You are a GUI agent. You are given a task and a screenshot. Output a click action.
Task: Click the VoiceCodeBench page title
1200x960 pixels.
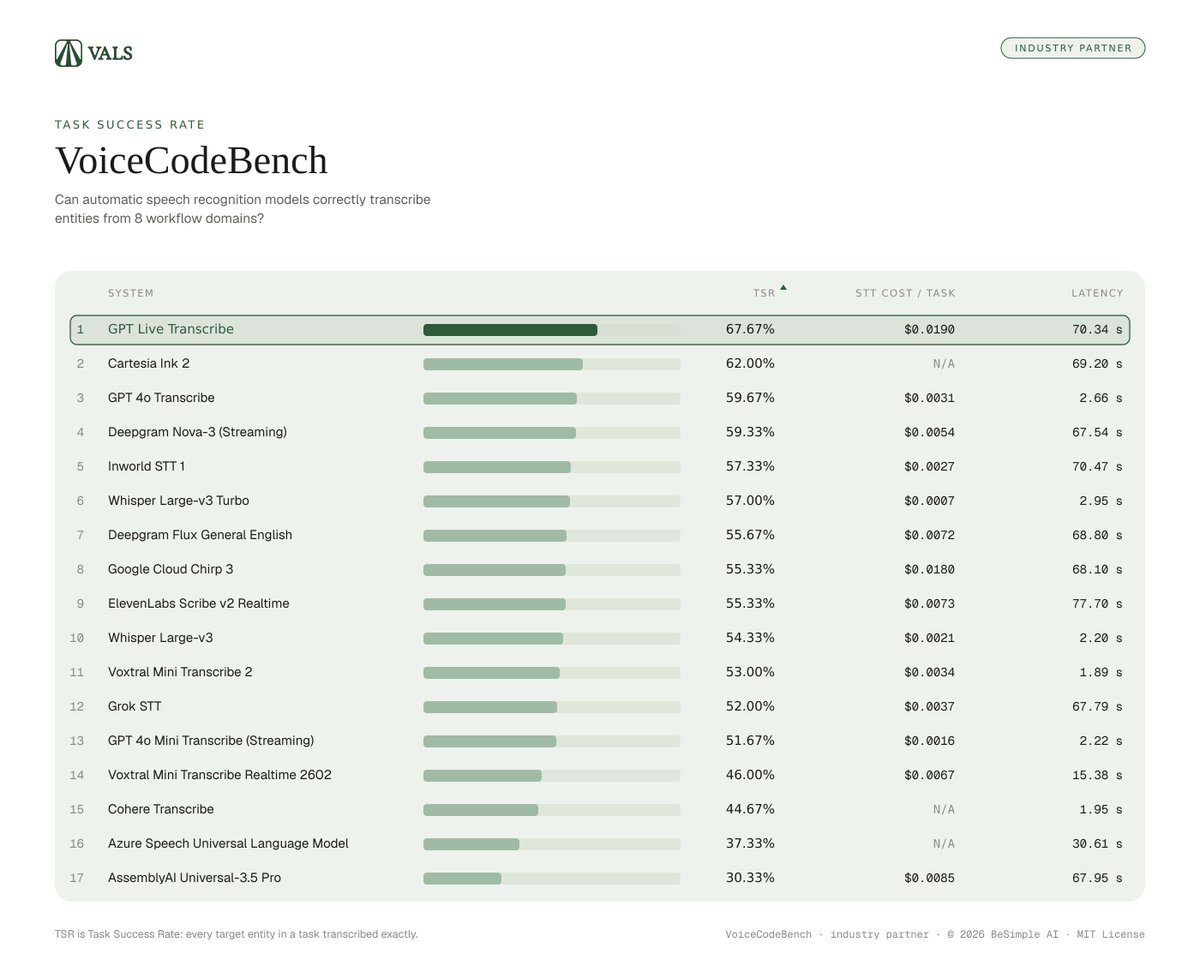click(191, 161)
